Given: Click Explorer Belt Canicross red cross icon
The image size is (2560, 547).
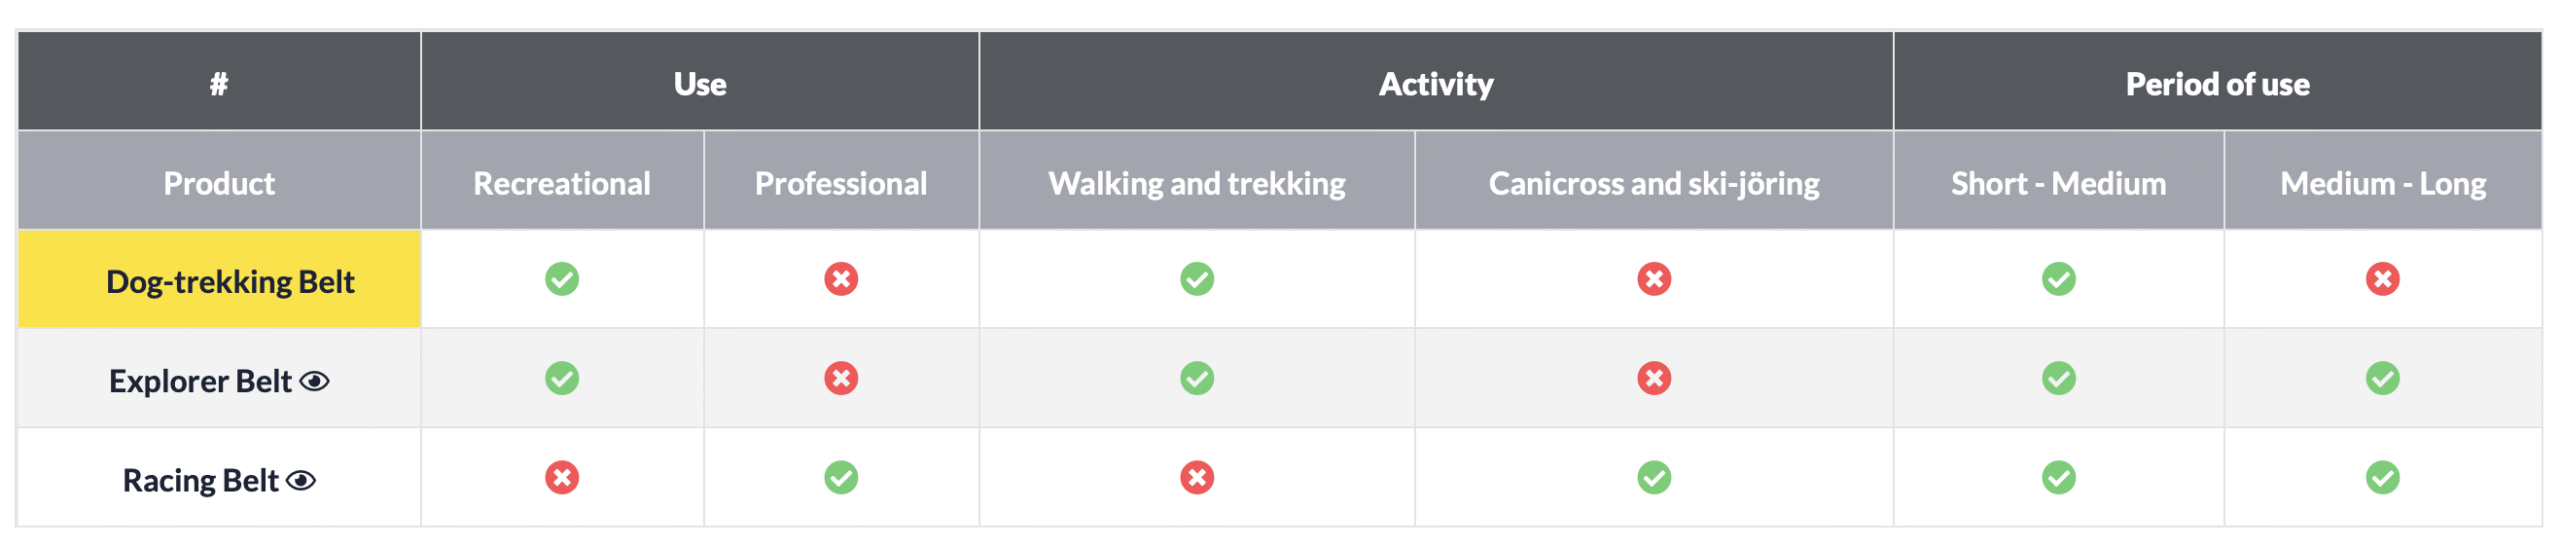Looking at the screenshot, I should tap(1654, 378).
